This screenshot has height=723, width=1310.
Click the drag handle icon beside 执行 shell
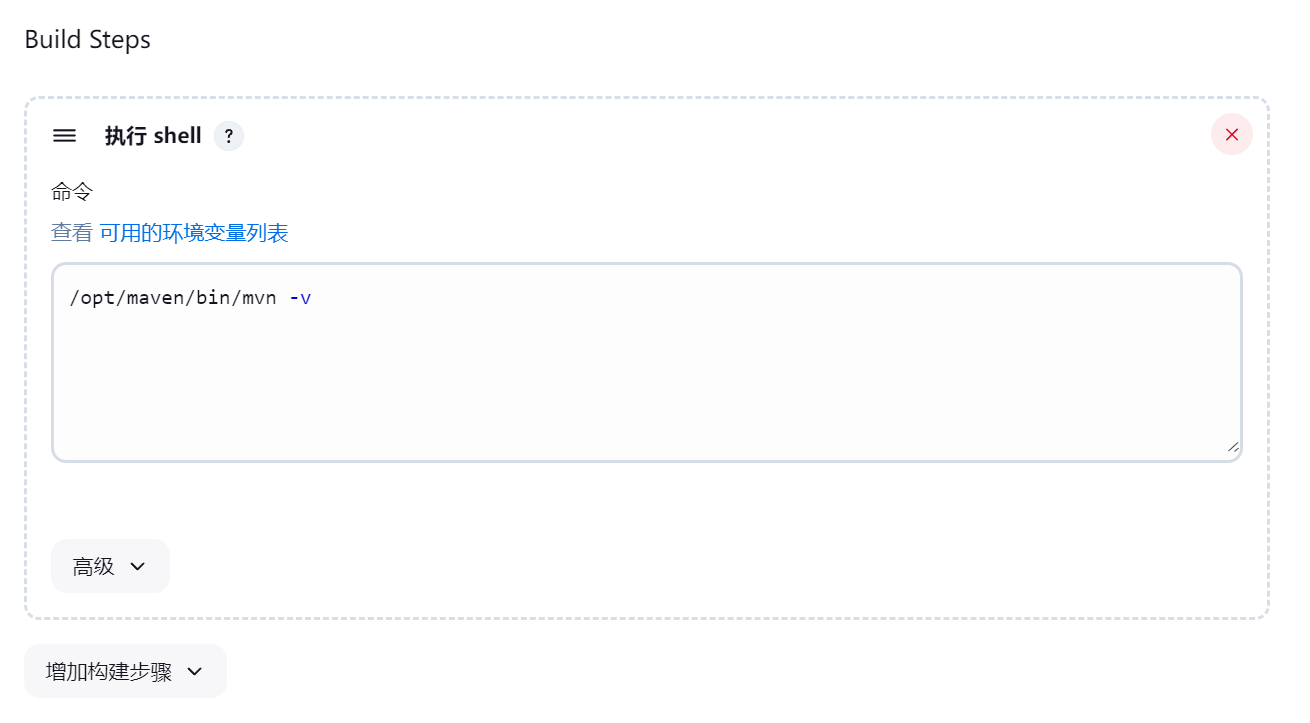point(64,136)
